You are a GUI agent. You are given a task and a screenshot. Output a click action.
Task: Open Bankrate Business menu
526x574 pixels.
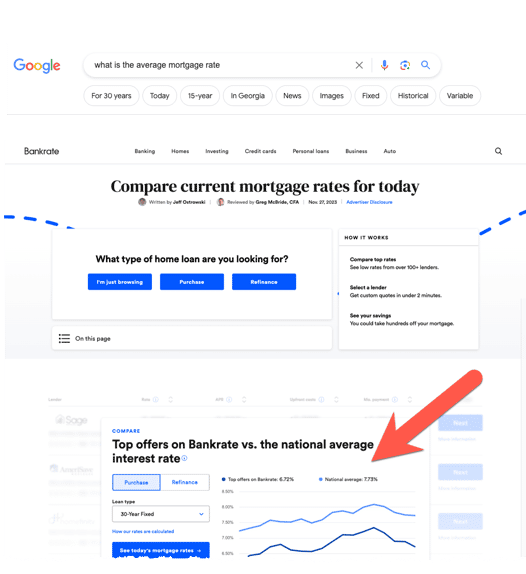pos(356,151)
